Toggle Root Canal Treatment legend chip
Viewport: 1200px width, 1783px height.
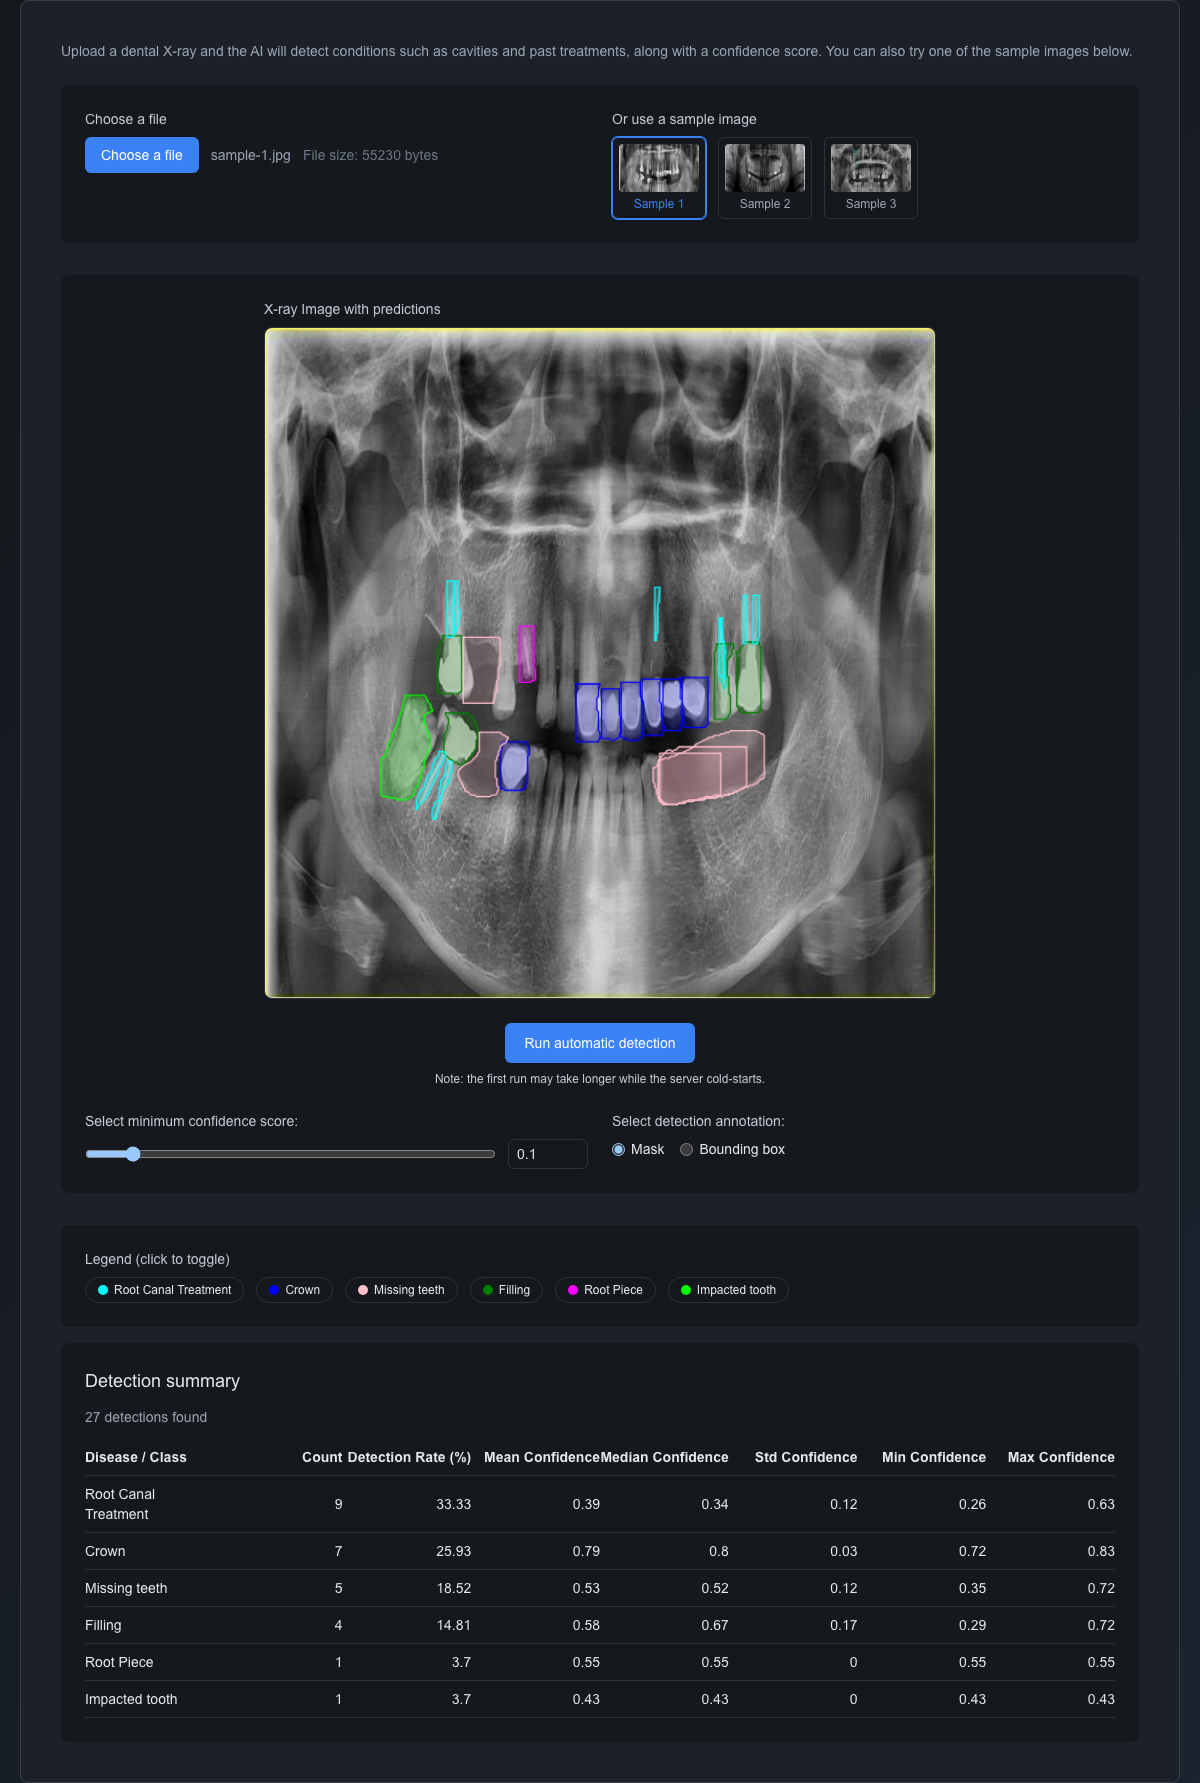point(164,1290)
